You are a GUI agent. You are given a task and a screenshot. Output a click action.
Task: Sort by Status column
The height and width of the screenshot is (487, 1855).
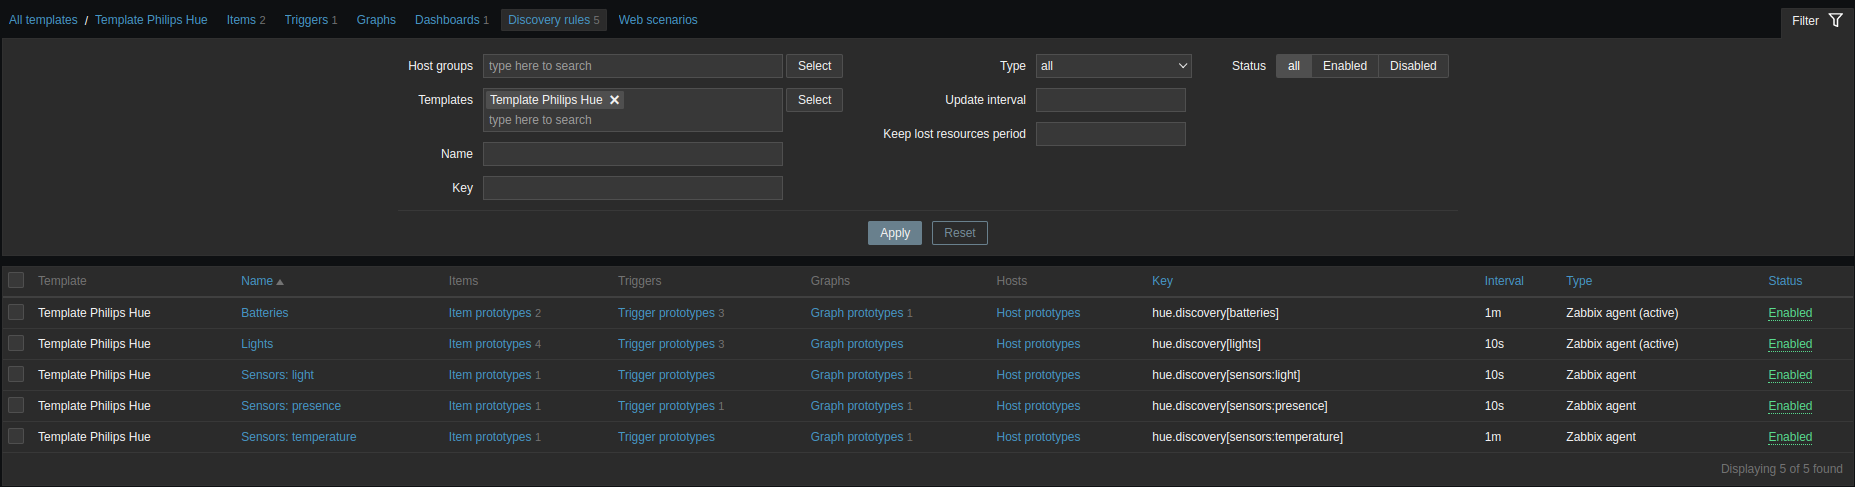[x=1785, y=281]
